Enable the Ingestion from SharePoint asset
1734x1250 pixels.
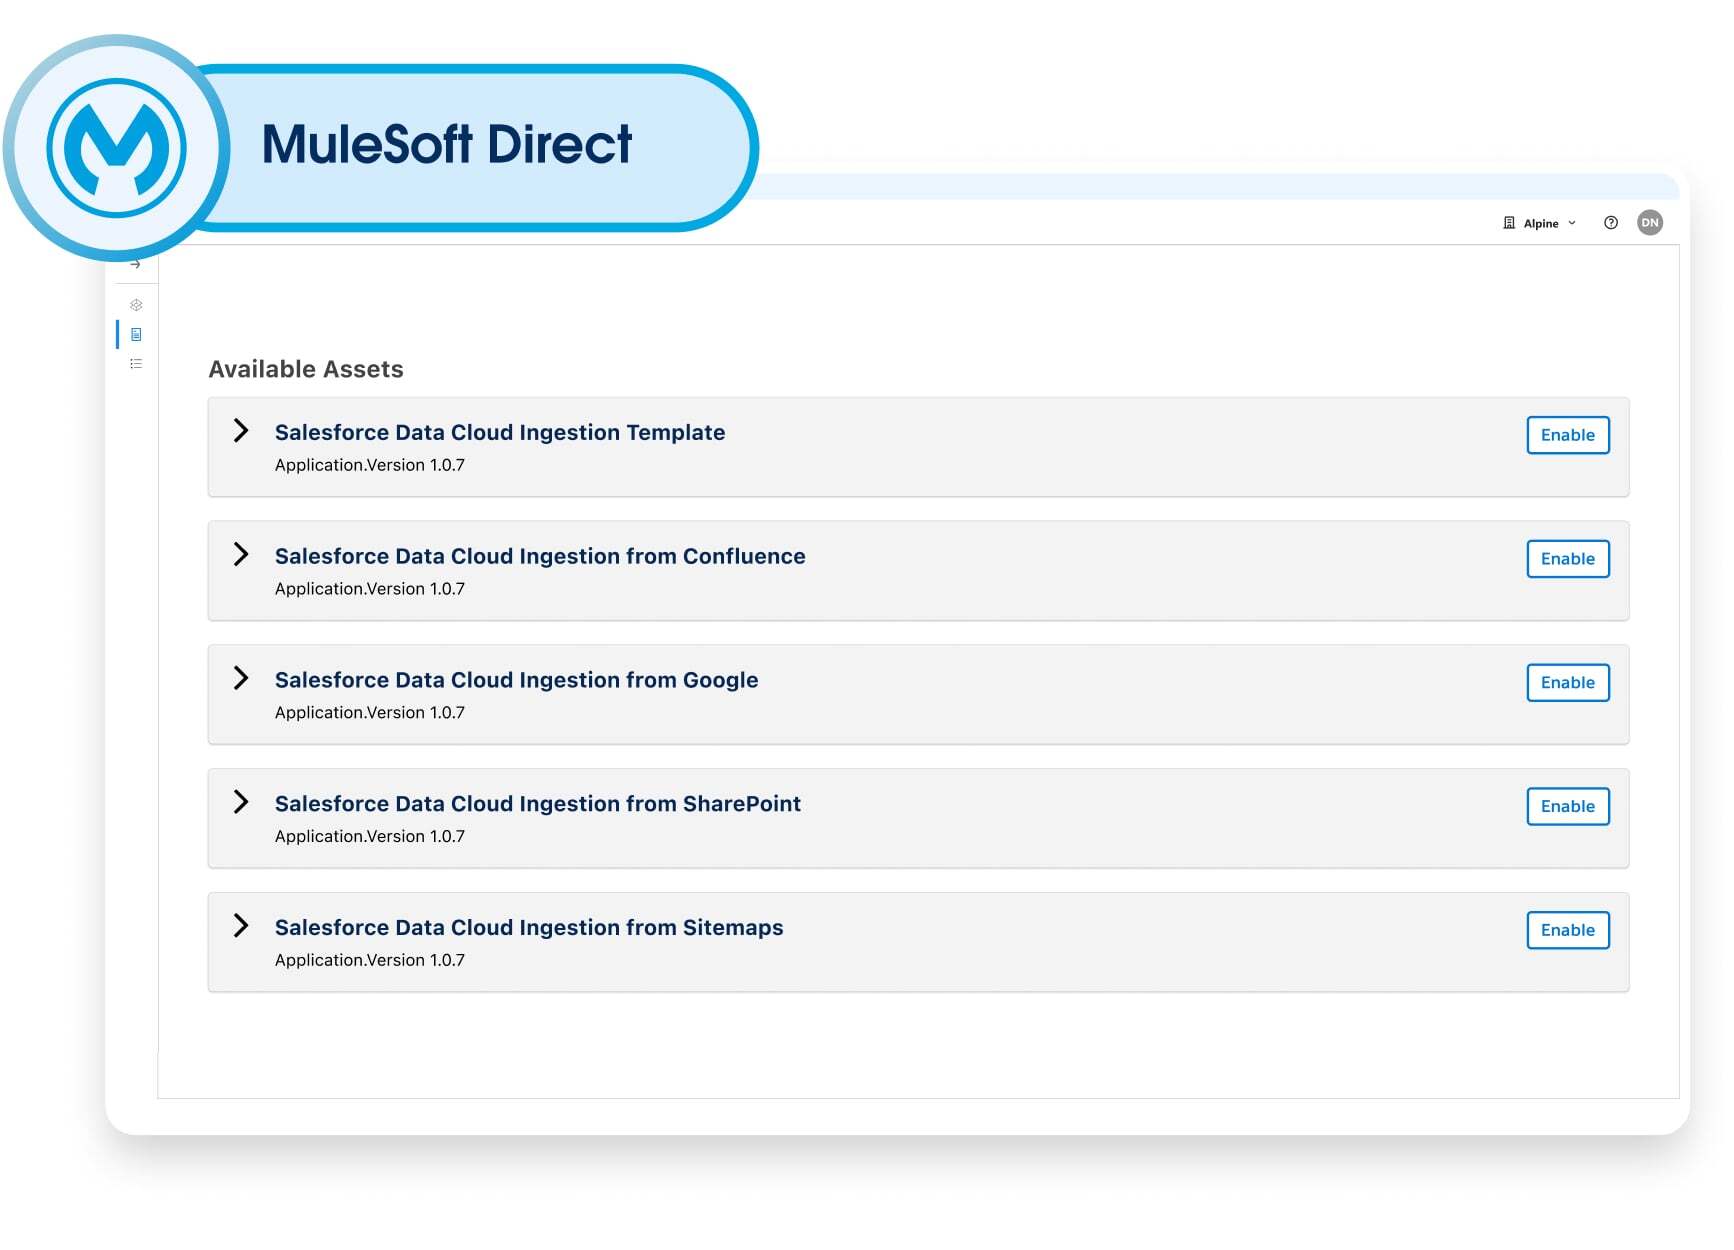pyautogui.click(x=1568, y=806)
